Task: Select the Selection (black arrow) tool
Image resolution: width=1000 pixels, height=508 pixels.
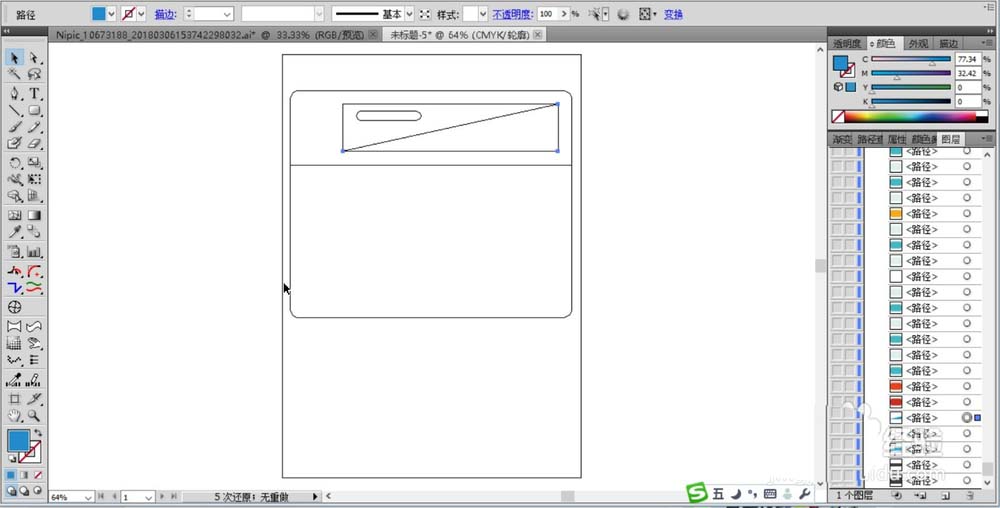Action: 15,58
